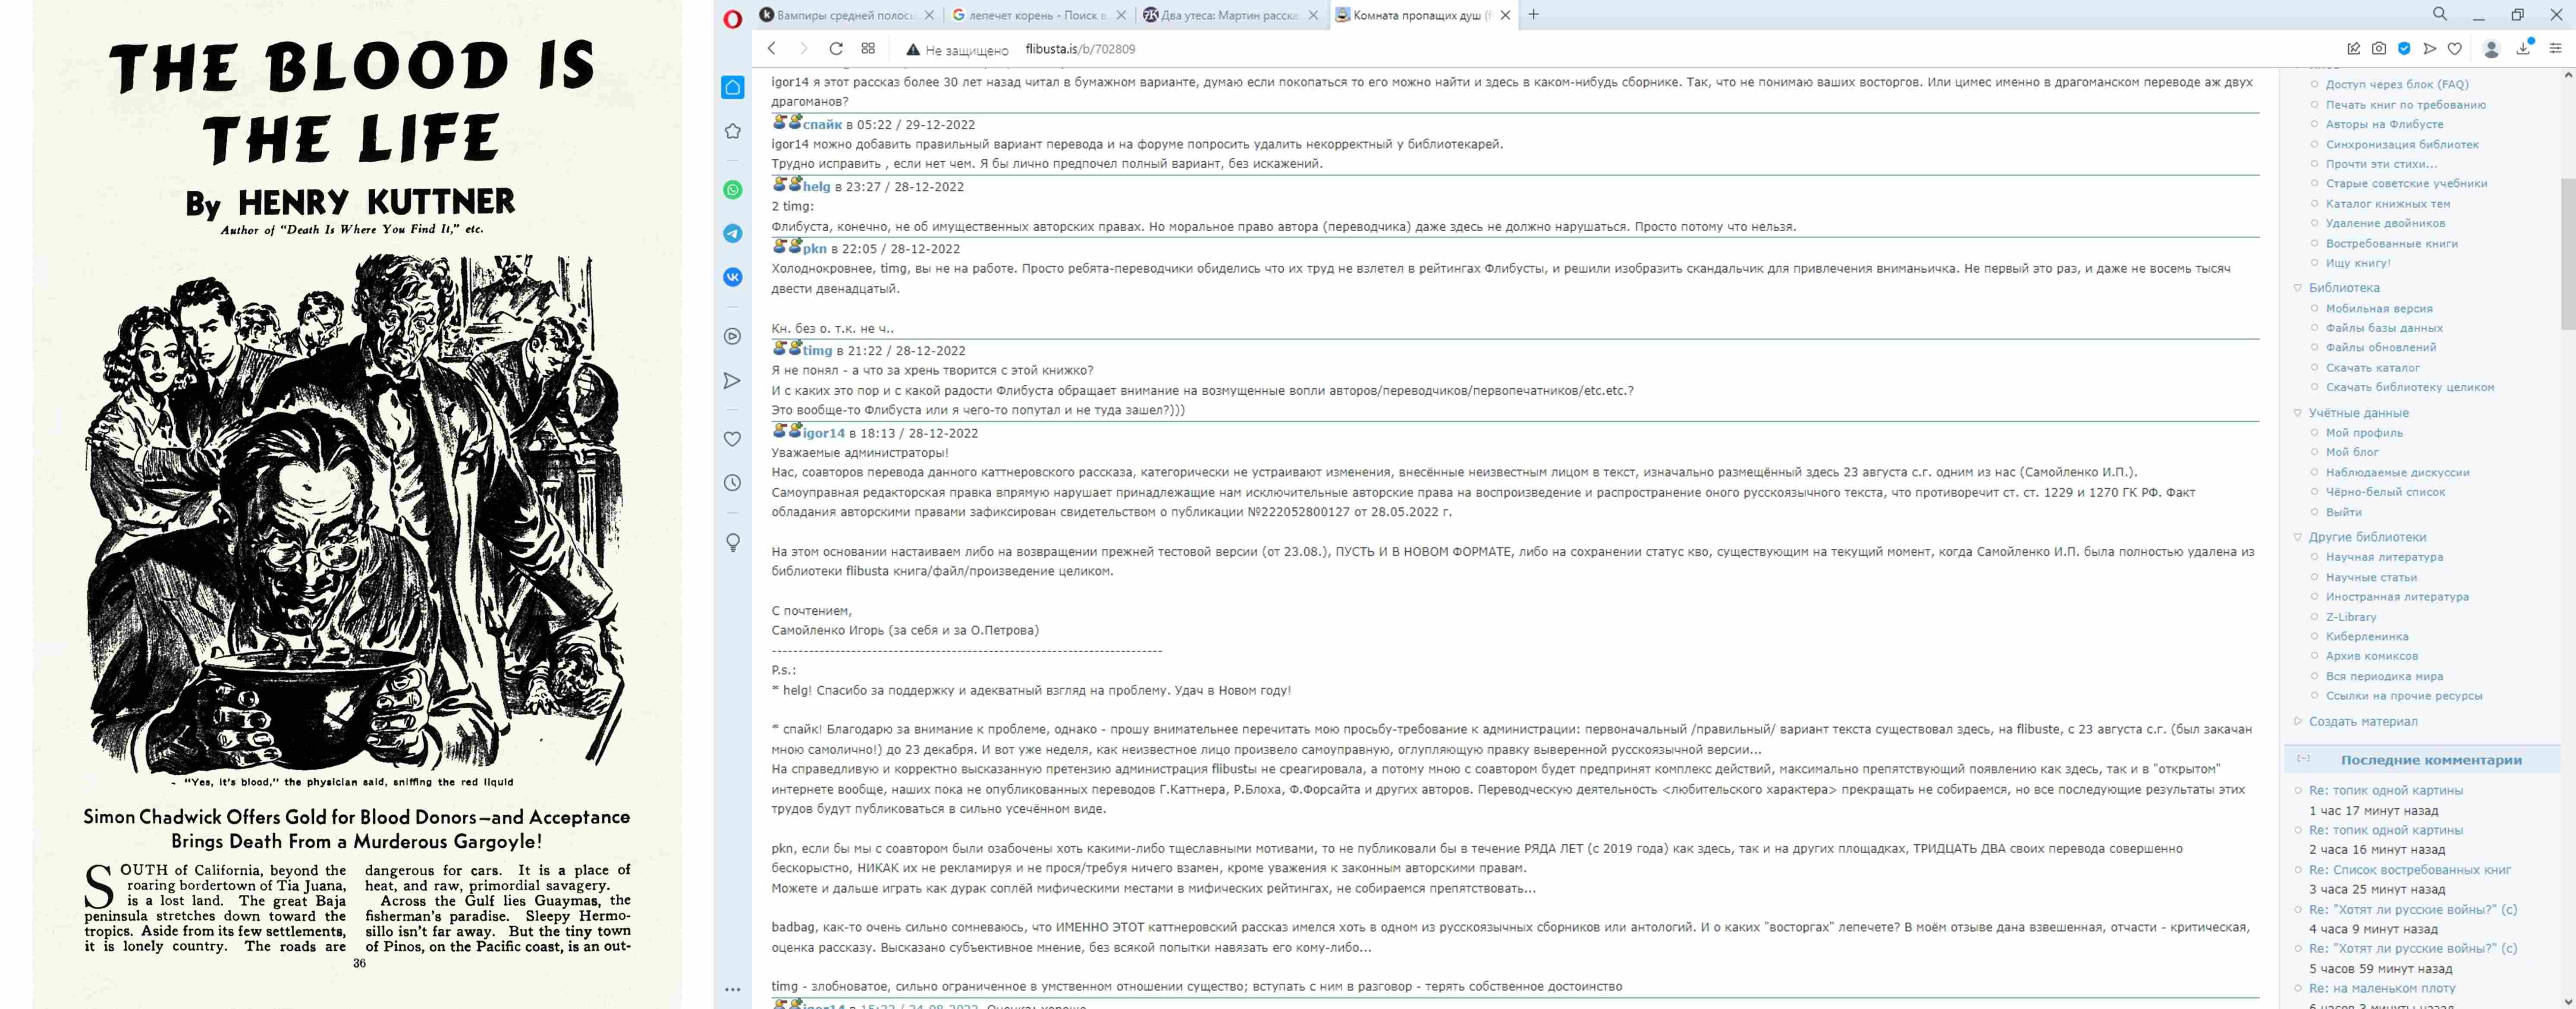The height and width of the screenshot is (1009, 2576).
Task: Open 'Re: Список востребованных книг' comment
Action: pyautogui.click(x=2409, y=870)
